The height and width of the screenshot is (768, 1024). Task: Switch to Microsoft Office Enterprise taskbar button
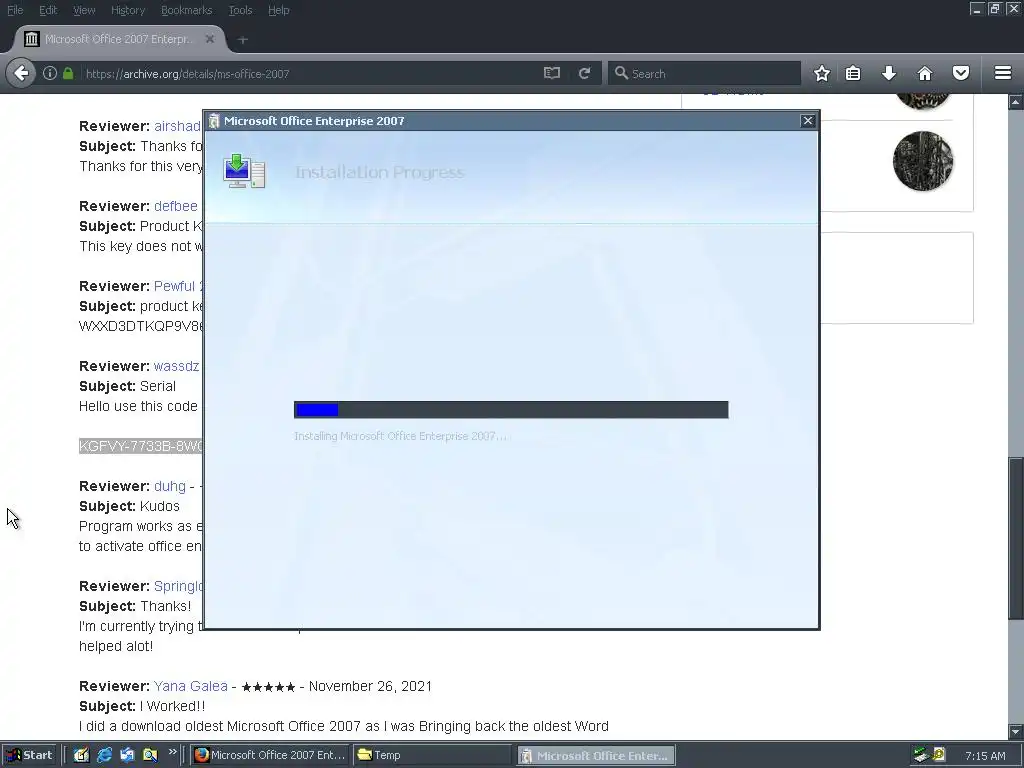[x=596, y=756]
